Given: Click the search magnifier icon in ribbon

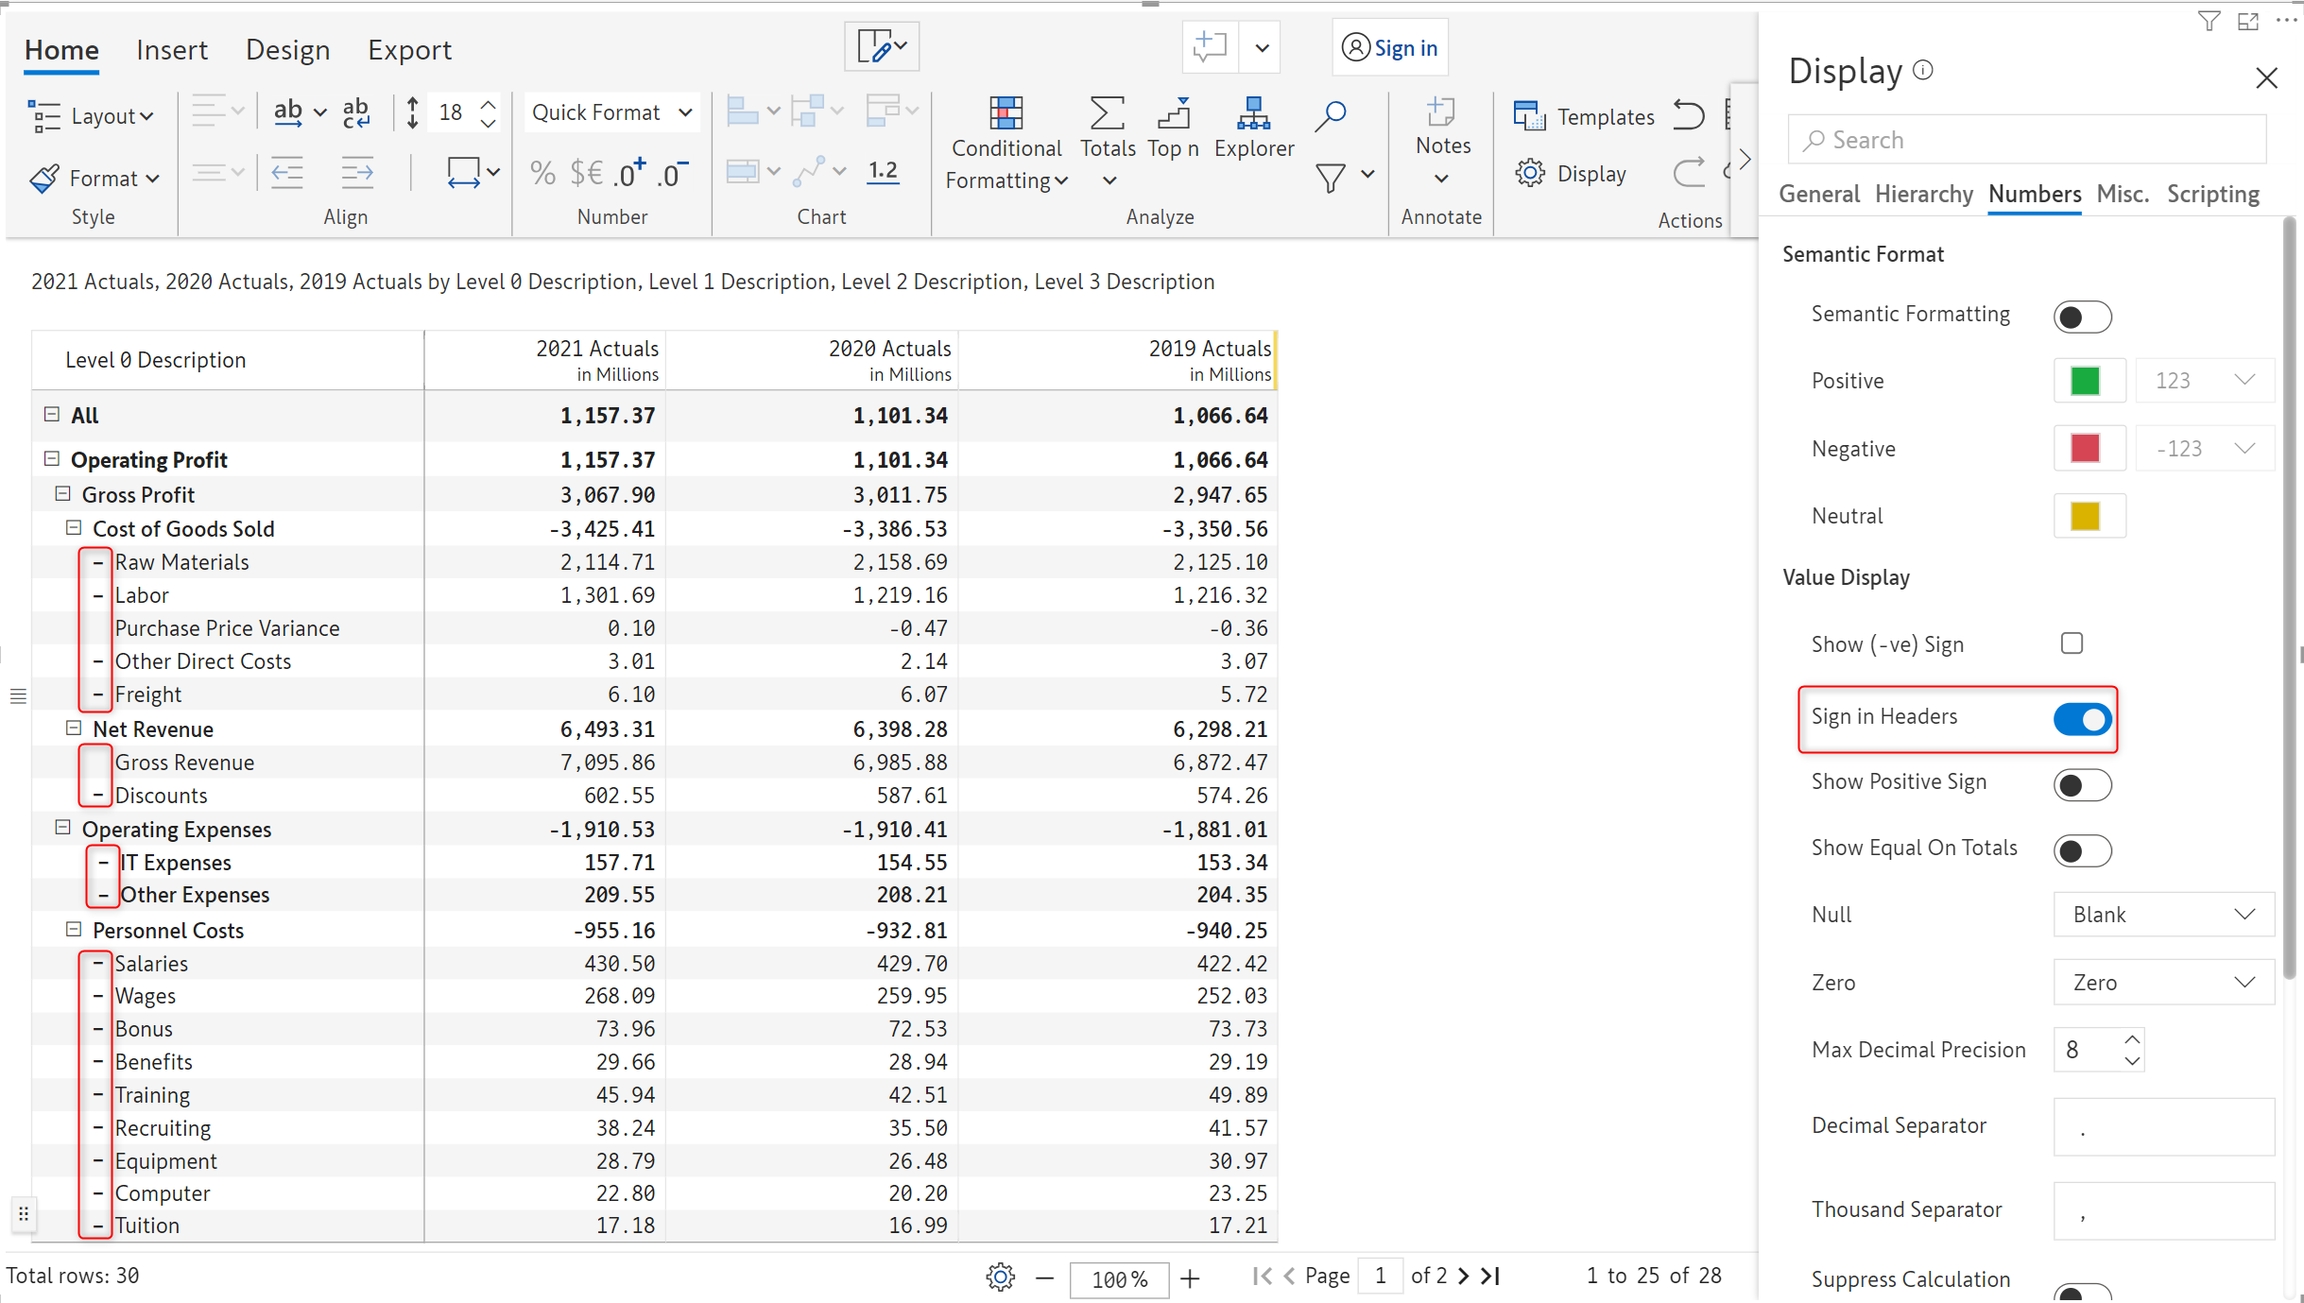Looking at the screenshot, I should click(x=1331, y=116).
